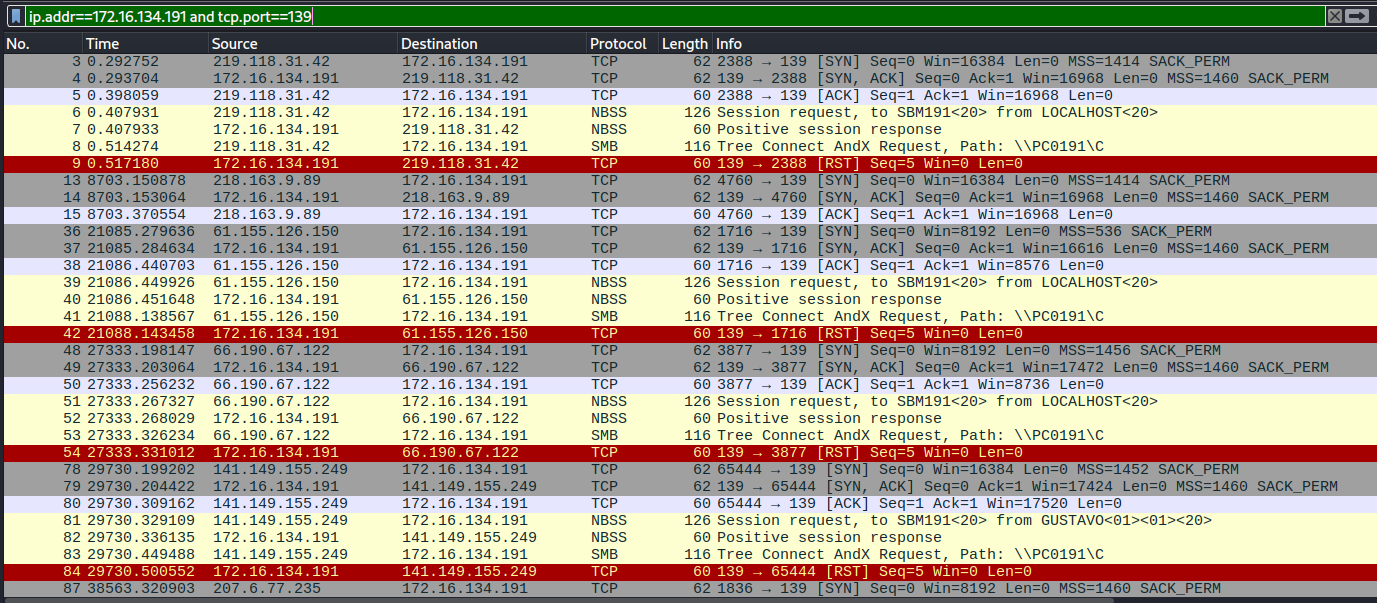
Task: Click into the display filter input field
Action: tap(674, 17)
